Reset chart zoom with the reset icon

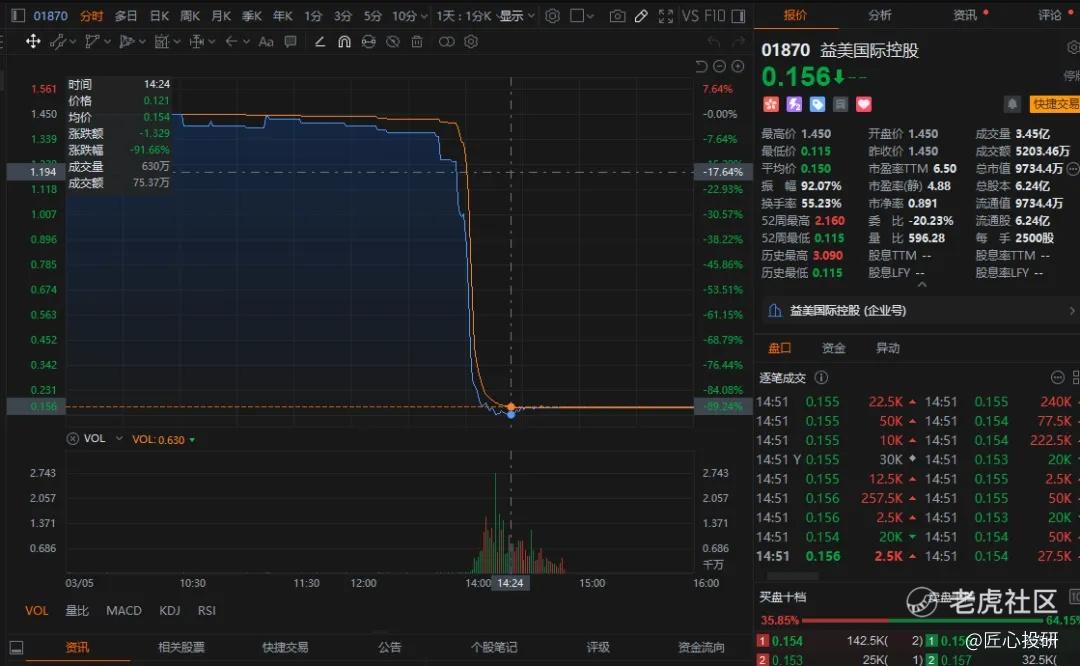[701, 66]
